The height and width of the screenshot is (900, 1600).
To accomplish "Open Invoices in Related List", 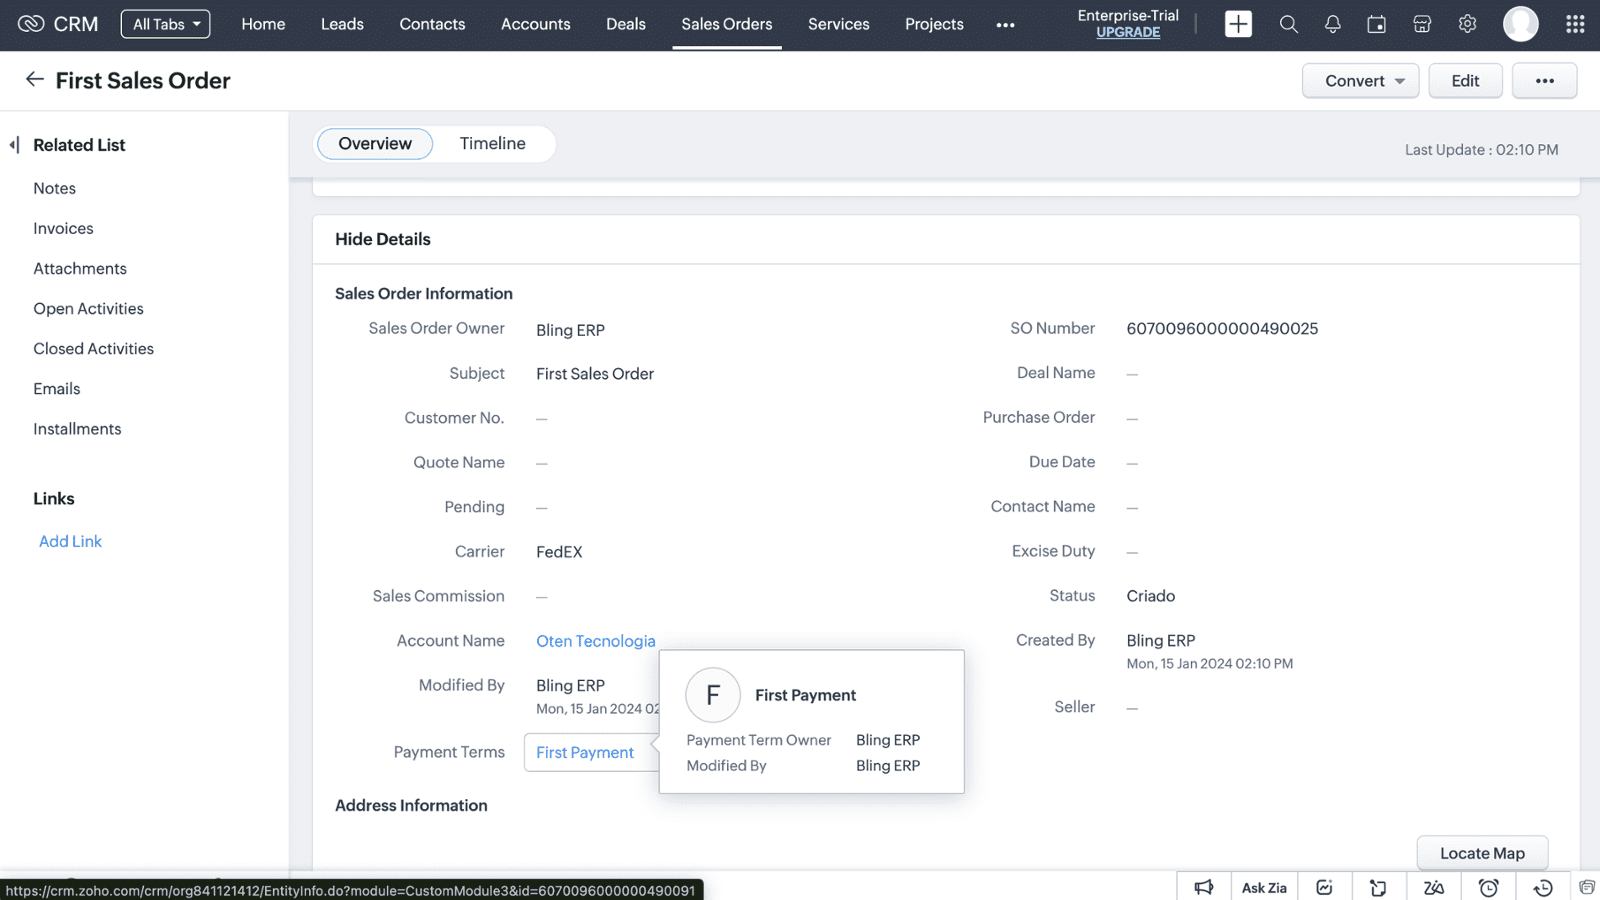I will (63, 229).
